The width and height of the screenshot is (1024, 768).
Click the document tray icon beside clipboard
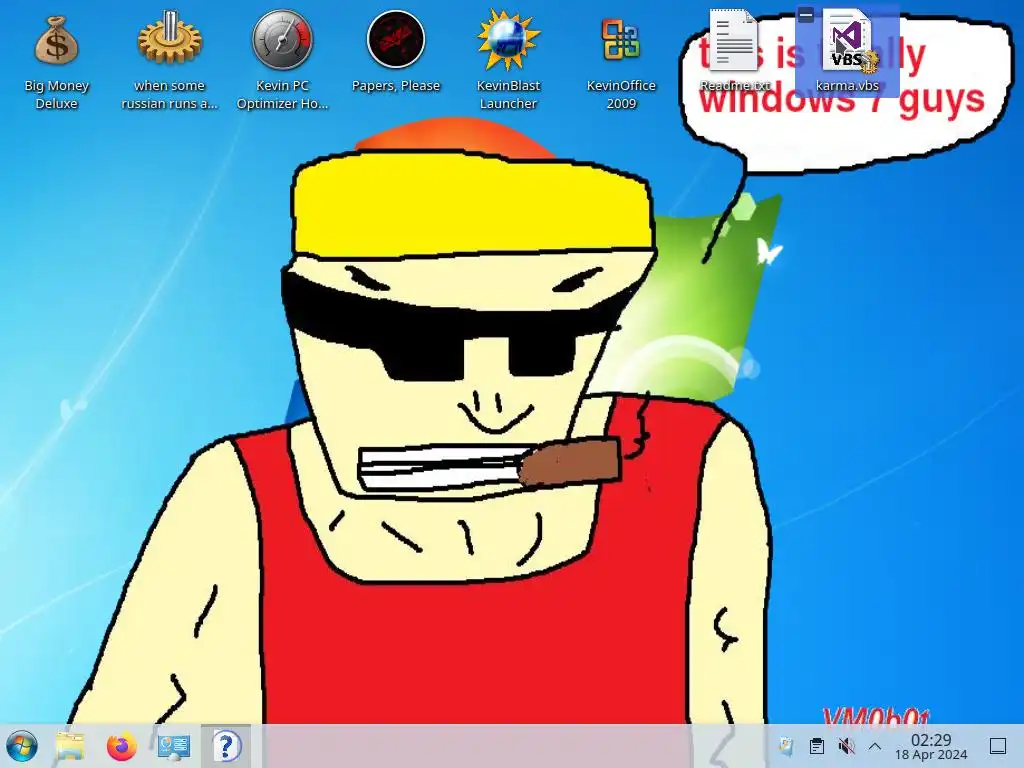coord(786,746)
